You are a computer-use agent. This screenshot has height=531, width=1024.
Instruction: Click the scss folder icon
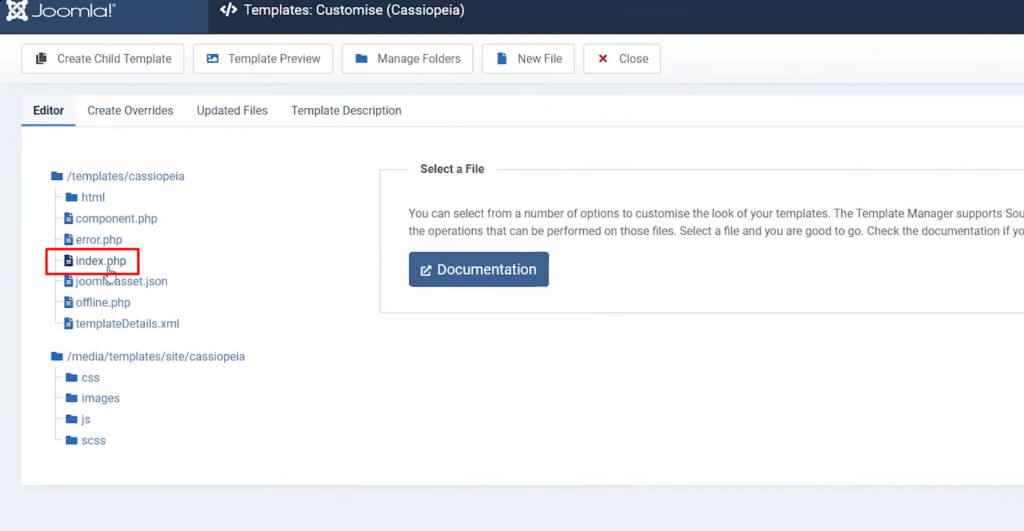[71, 441]
